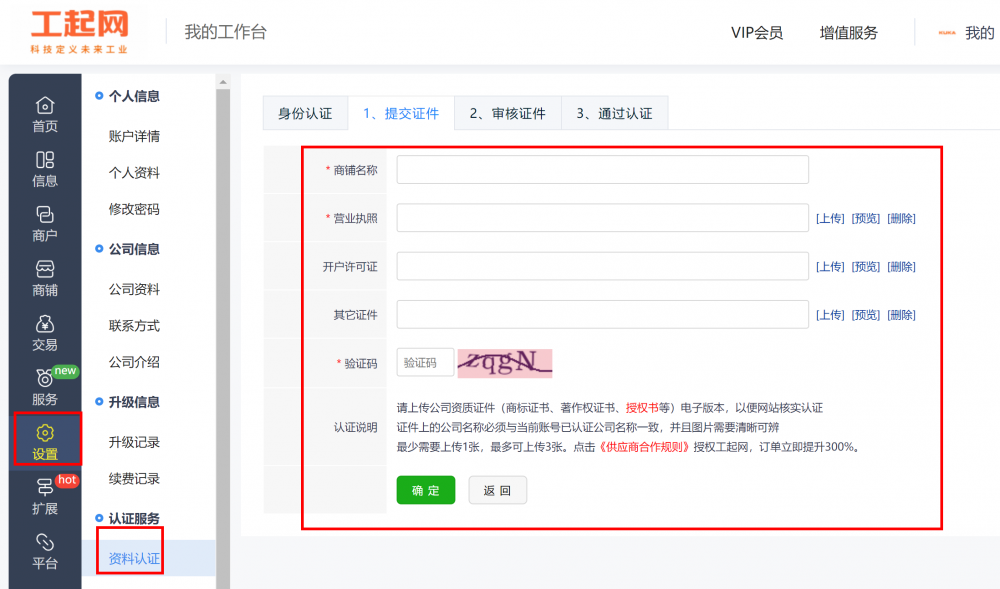Click 上传 for 其它证件
Image resolution: width=1000 pixels, height=589 pixels.
830,315
